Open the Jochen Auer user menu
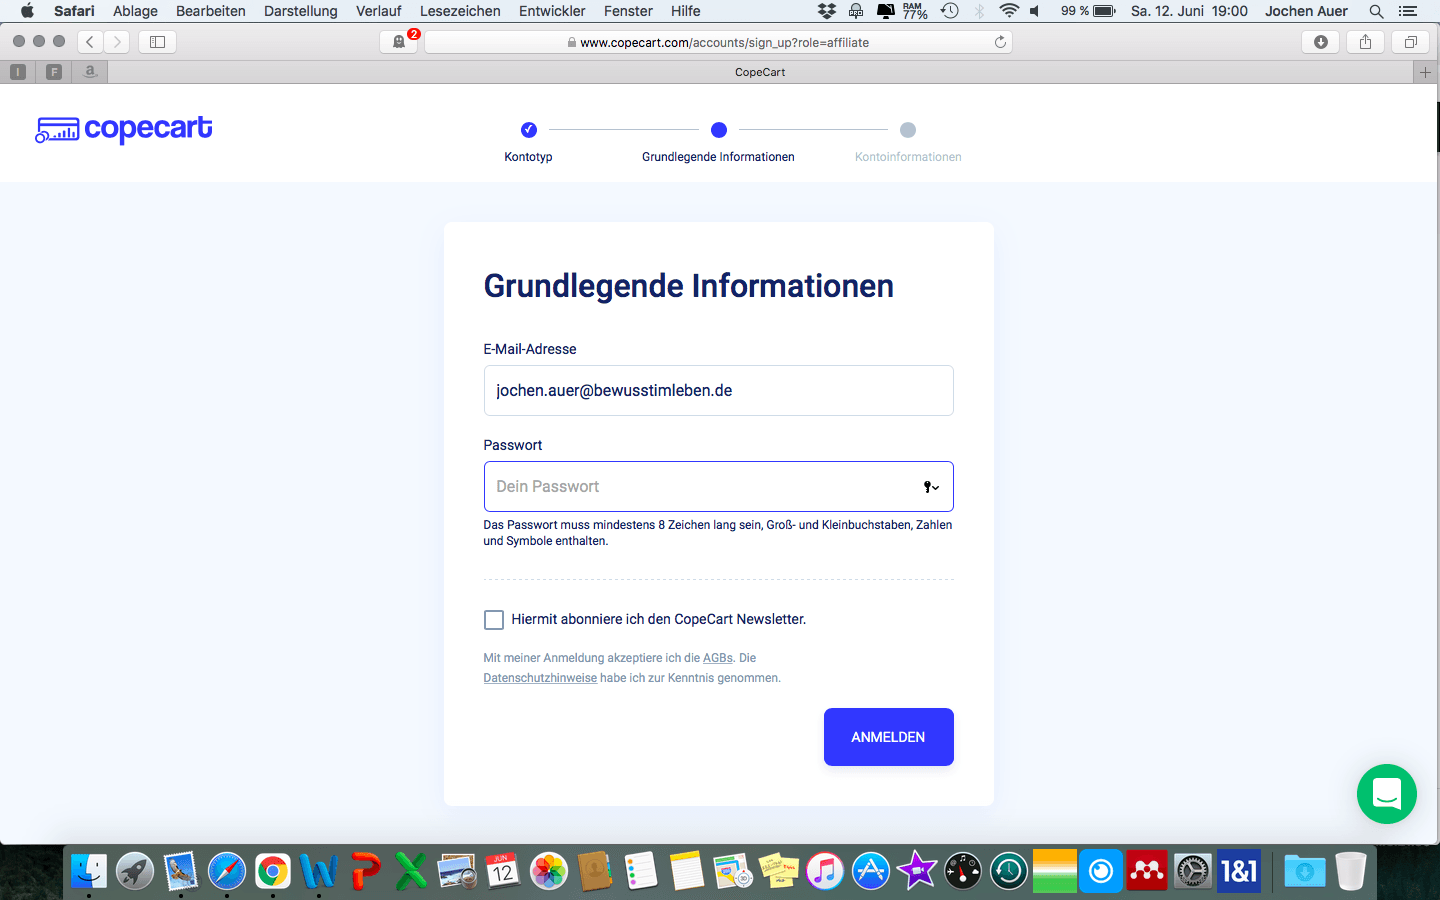Screen dimensions: 1440x900 [1306, 11]
